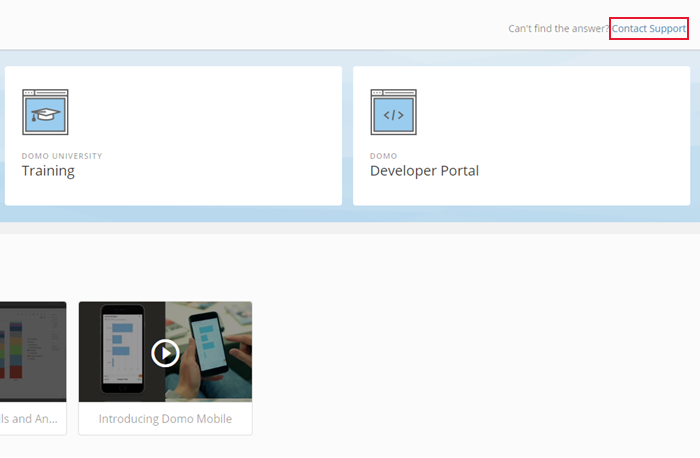Click the "DOMO" label above Developer Portal

tap(383, 156)
